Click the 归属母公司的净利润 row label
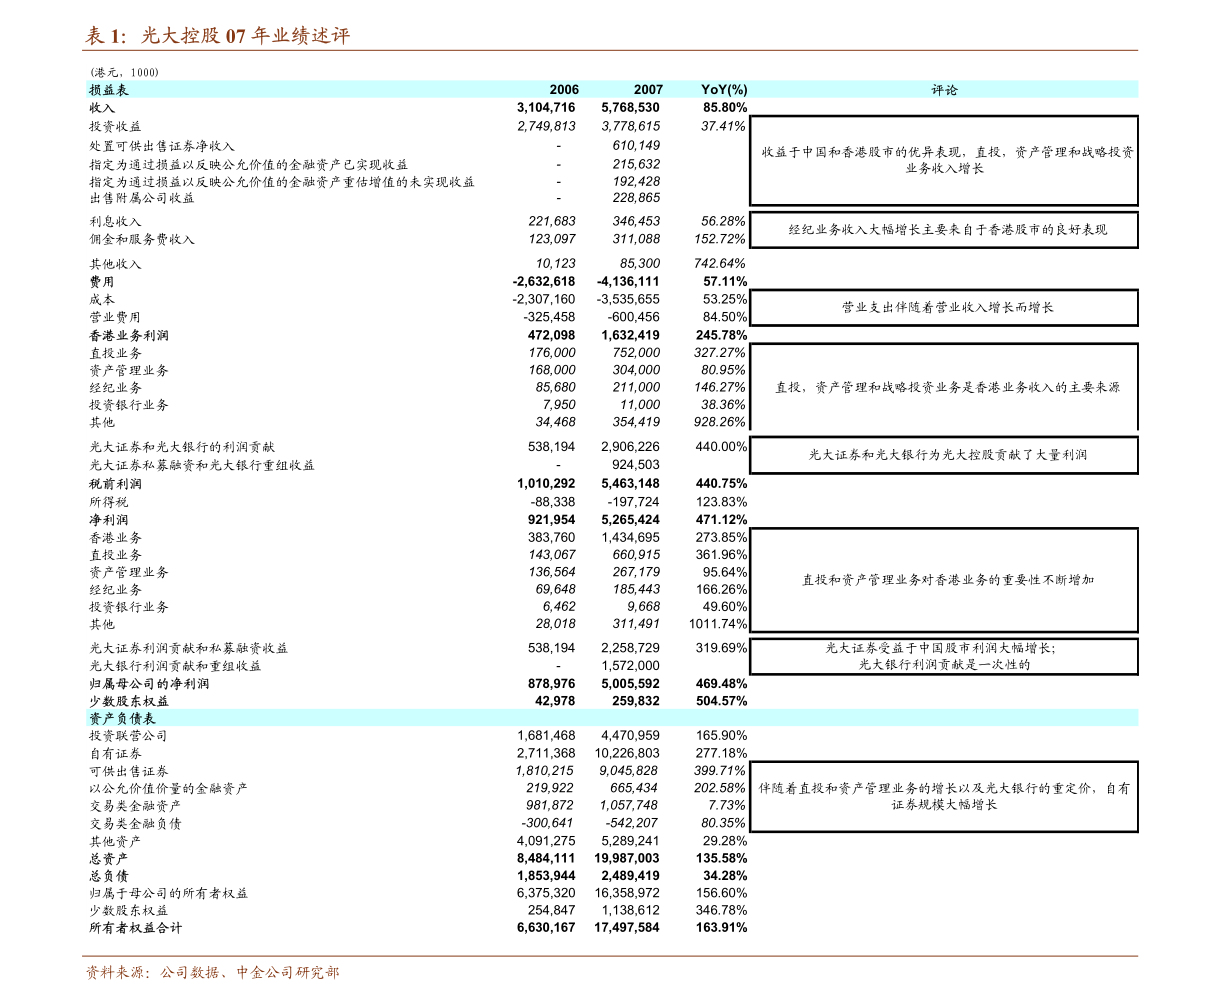The width and height of the screenshot is (1224, 1001). (149, 685)
